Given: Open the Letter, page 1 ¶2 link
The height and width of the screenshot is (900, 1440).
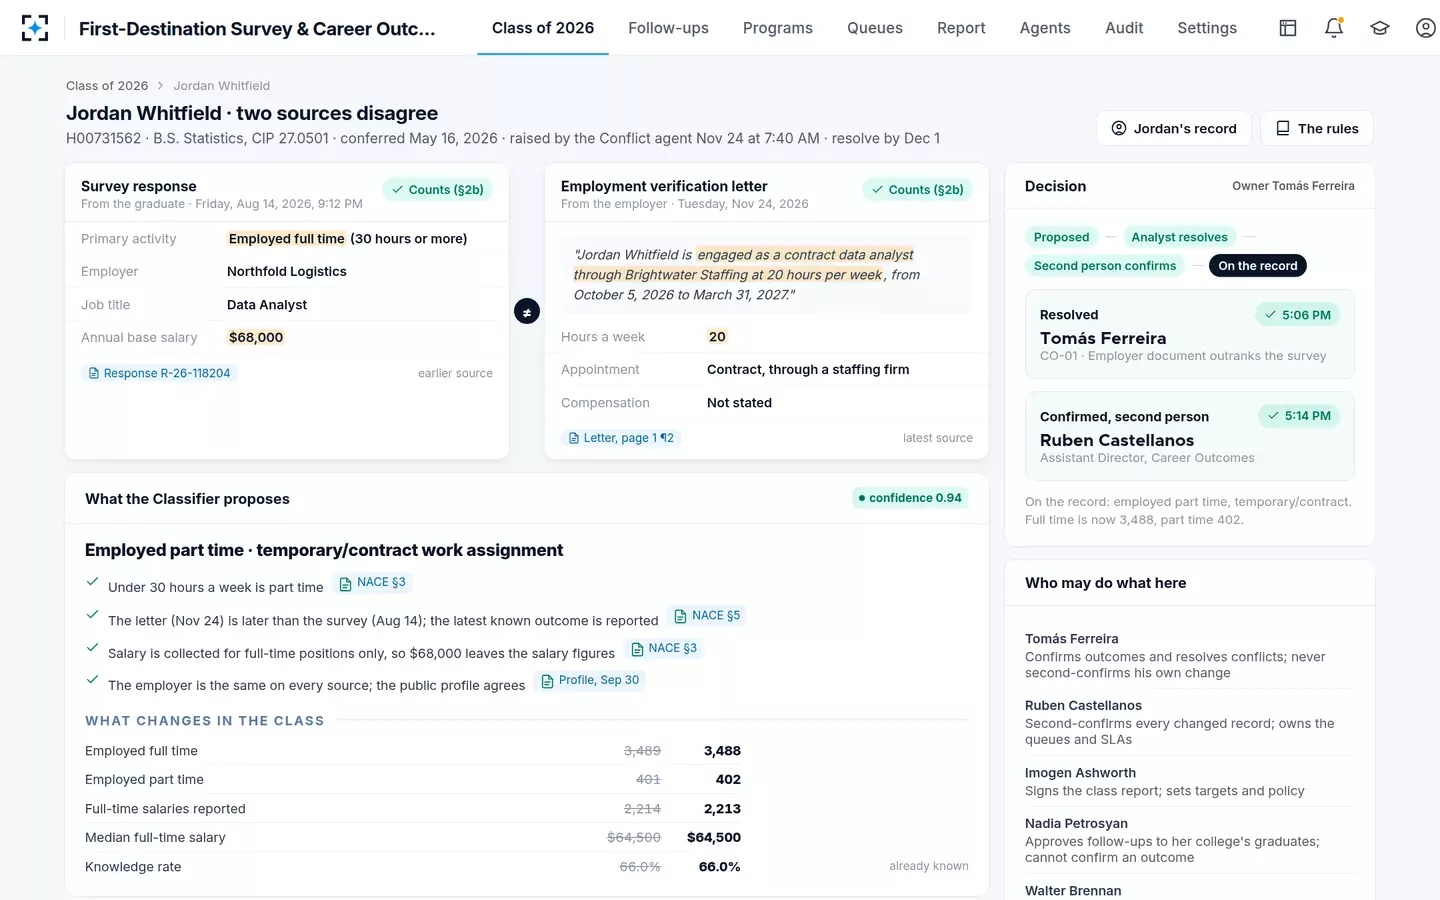Looking at the screenshot, I should (x=621, y=438).
